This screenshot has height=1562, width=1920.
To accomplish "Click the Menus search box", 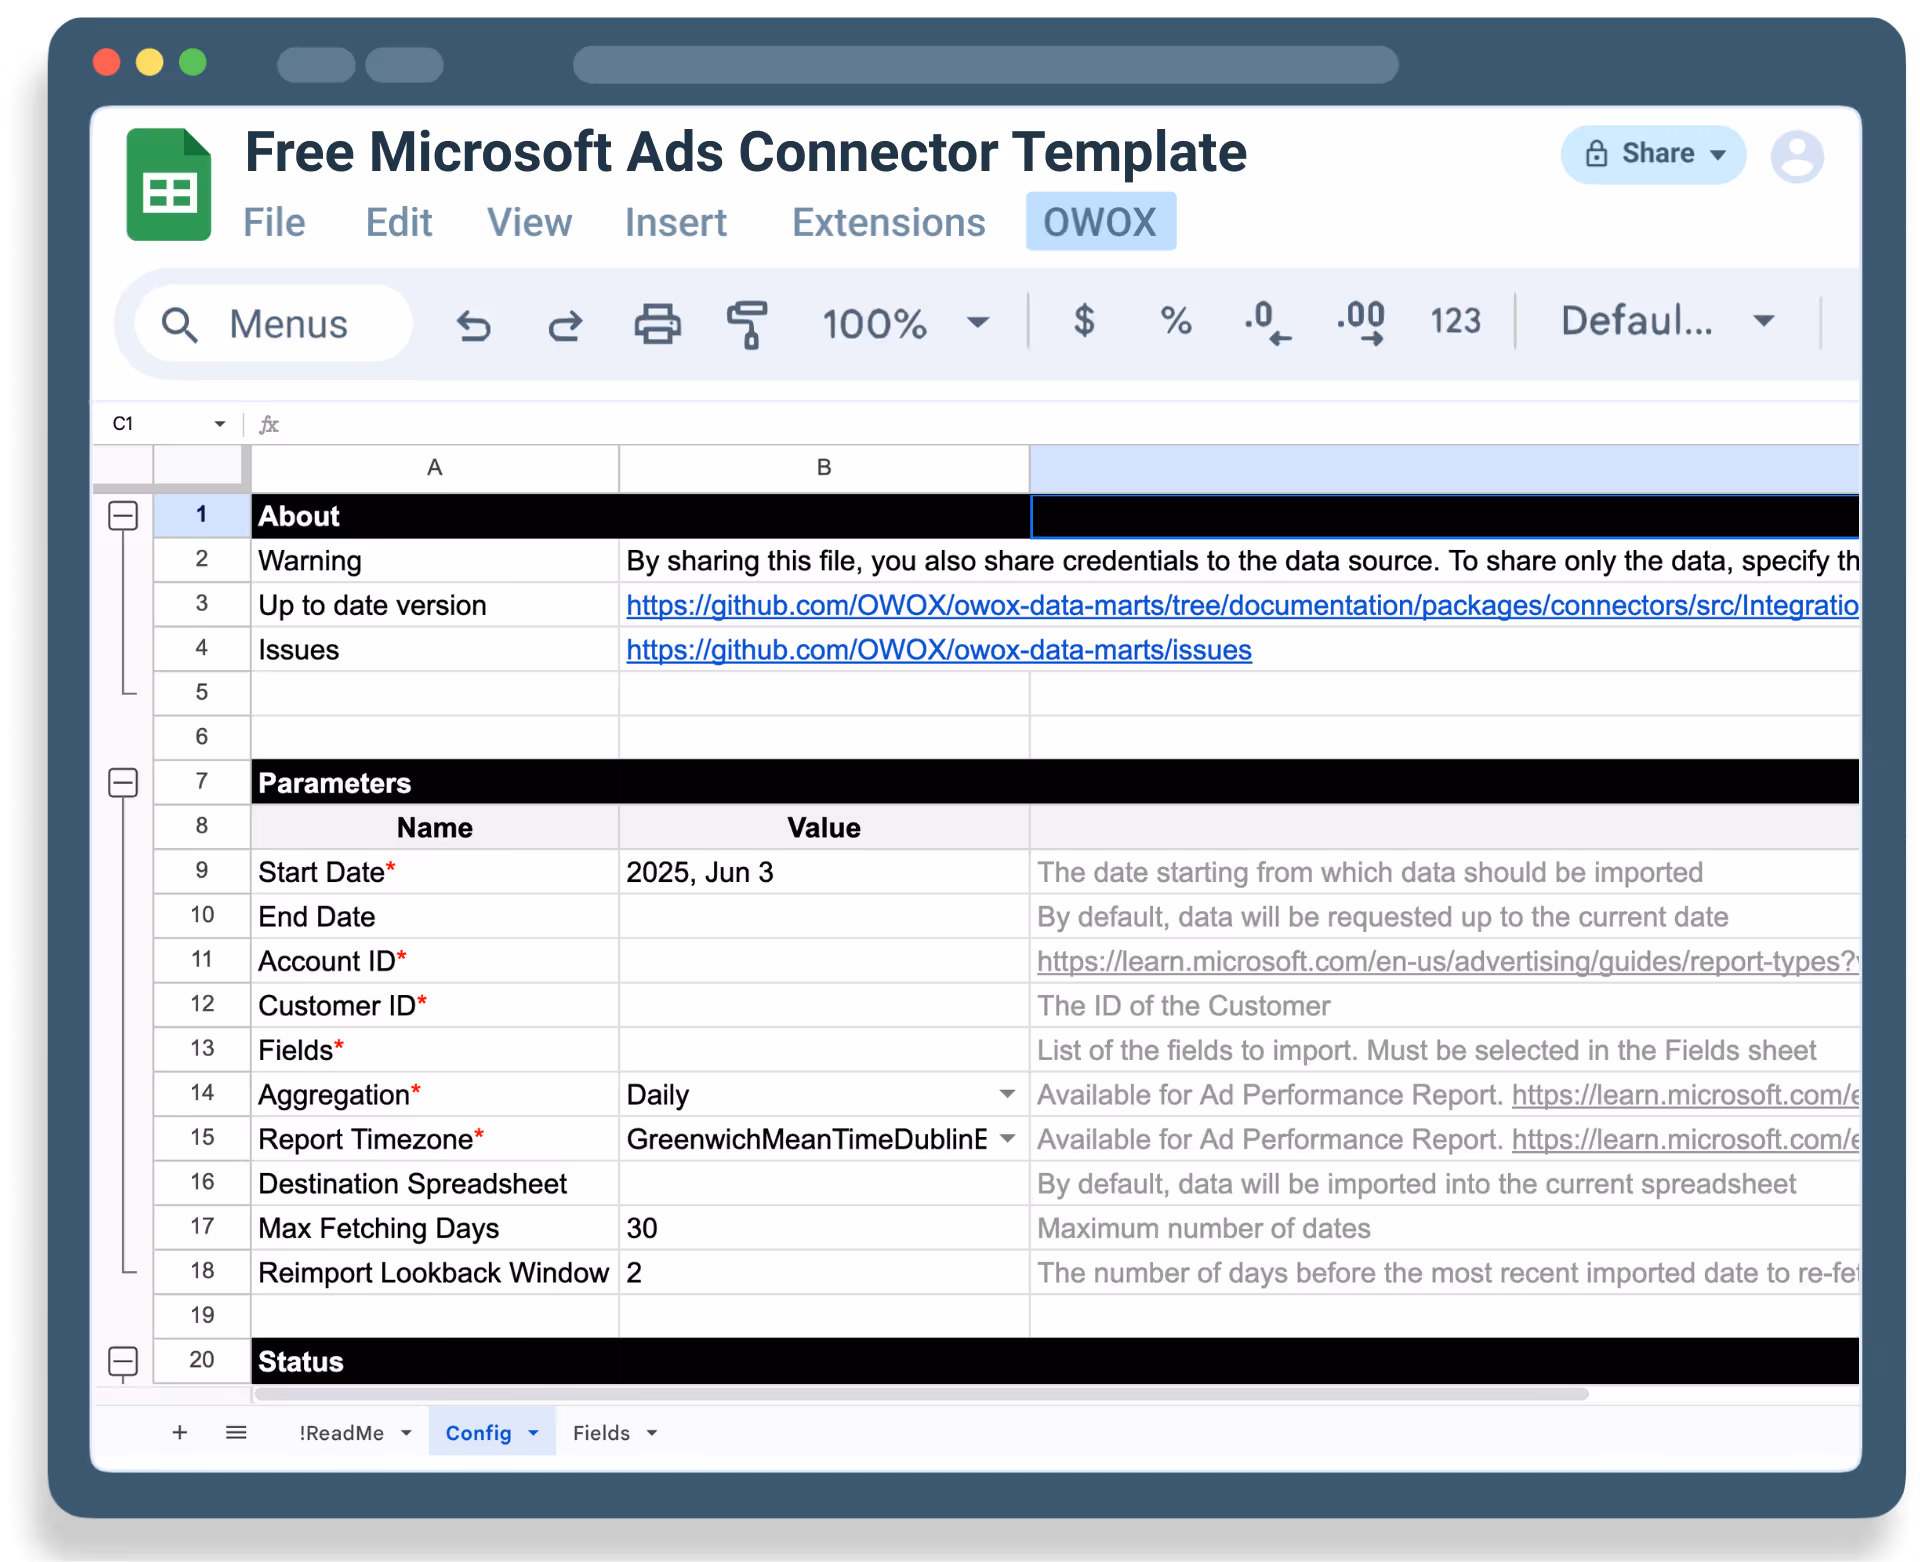I will pyautogui.click(x=275, y=324).
